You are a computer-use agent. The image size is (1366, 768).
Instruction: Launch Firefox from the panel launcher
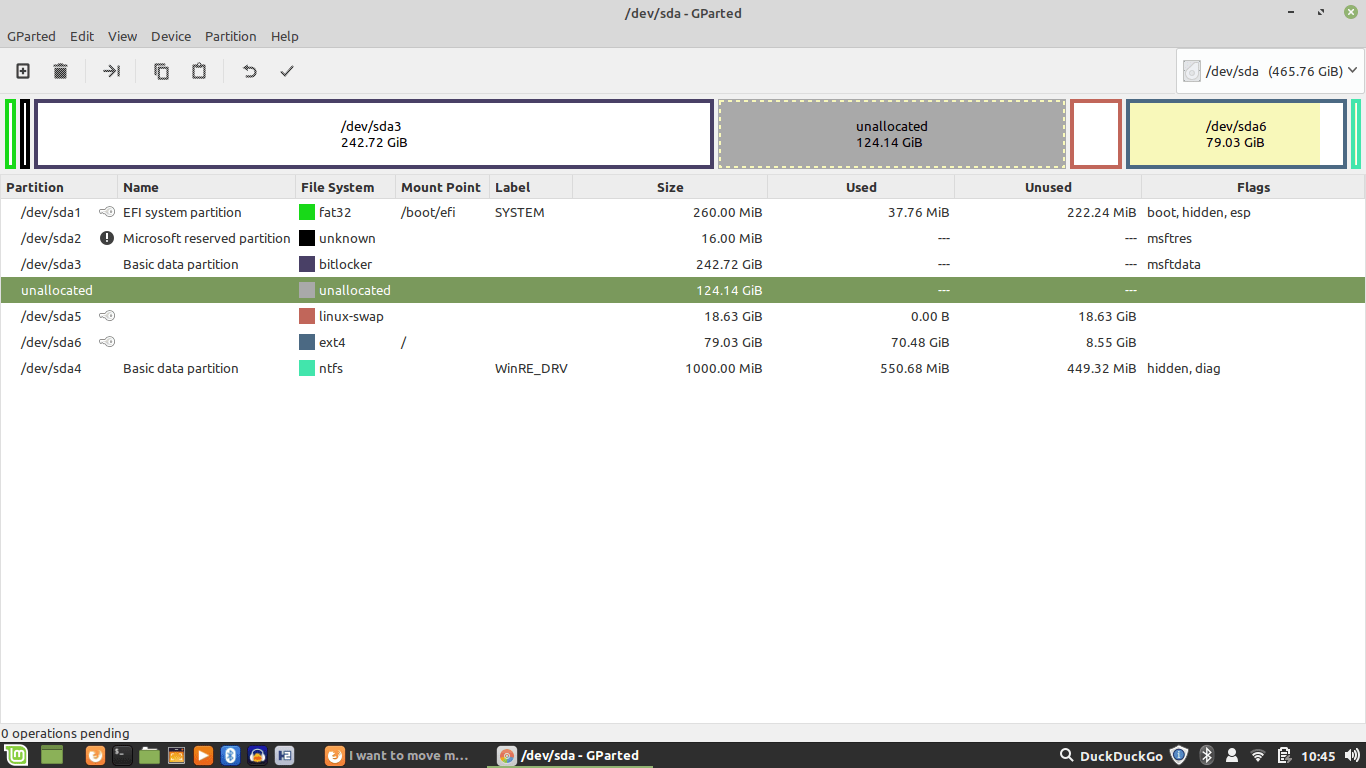pyautogui.click(x=96, y=755)
